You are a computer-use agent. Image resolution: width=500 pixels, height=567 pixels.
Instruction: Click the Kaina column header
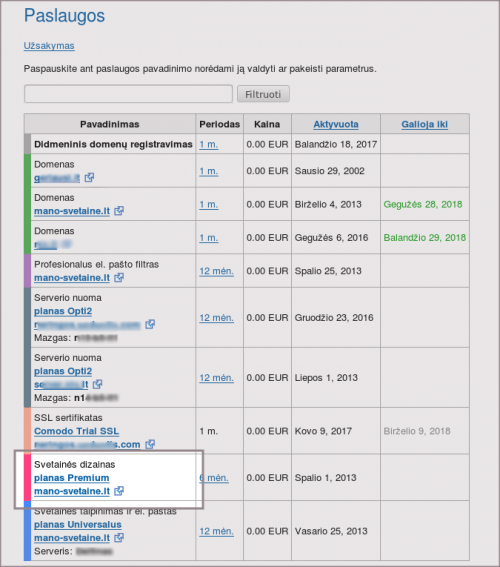(x=267, y=124)
